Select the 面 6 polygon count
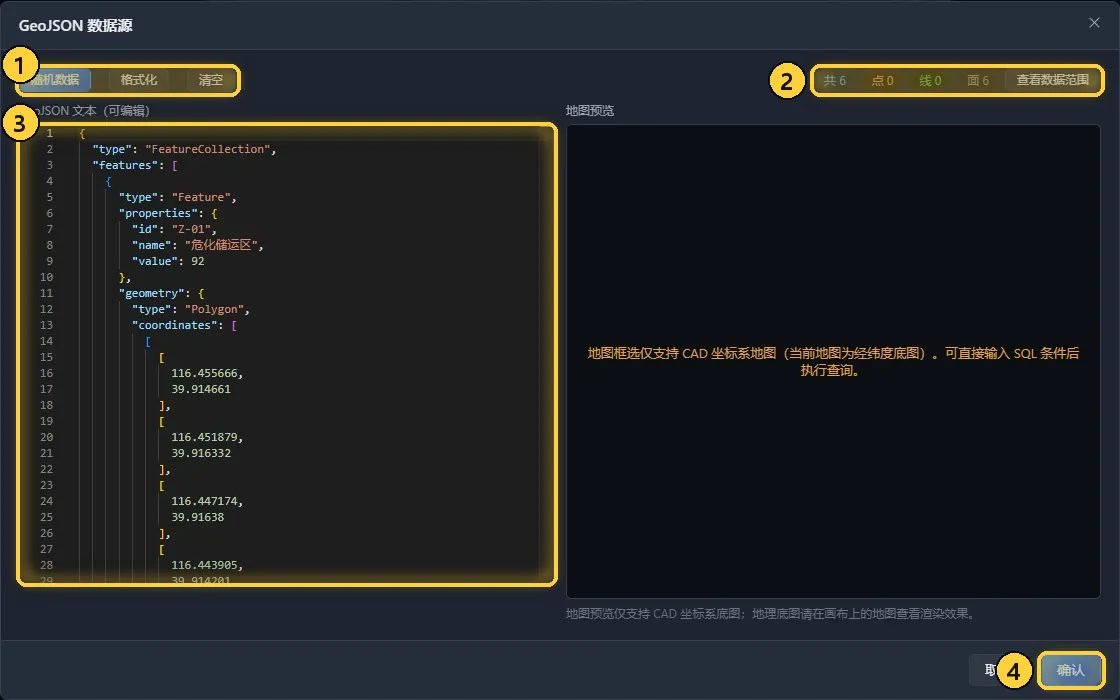 (x=978, y=81)
